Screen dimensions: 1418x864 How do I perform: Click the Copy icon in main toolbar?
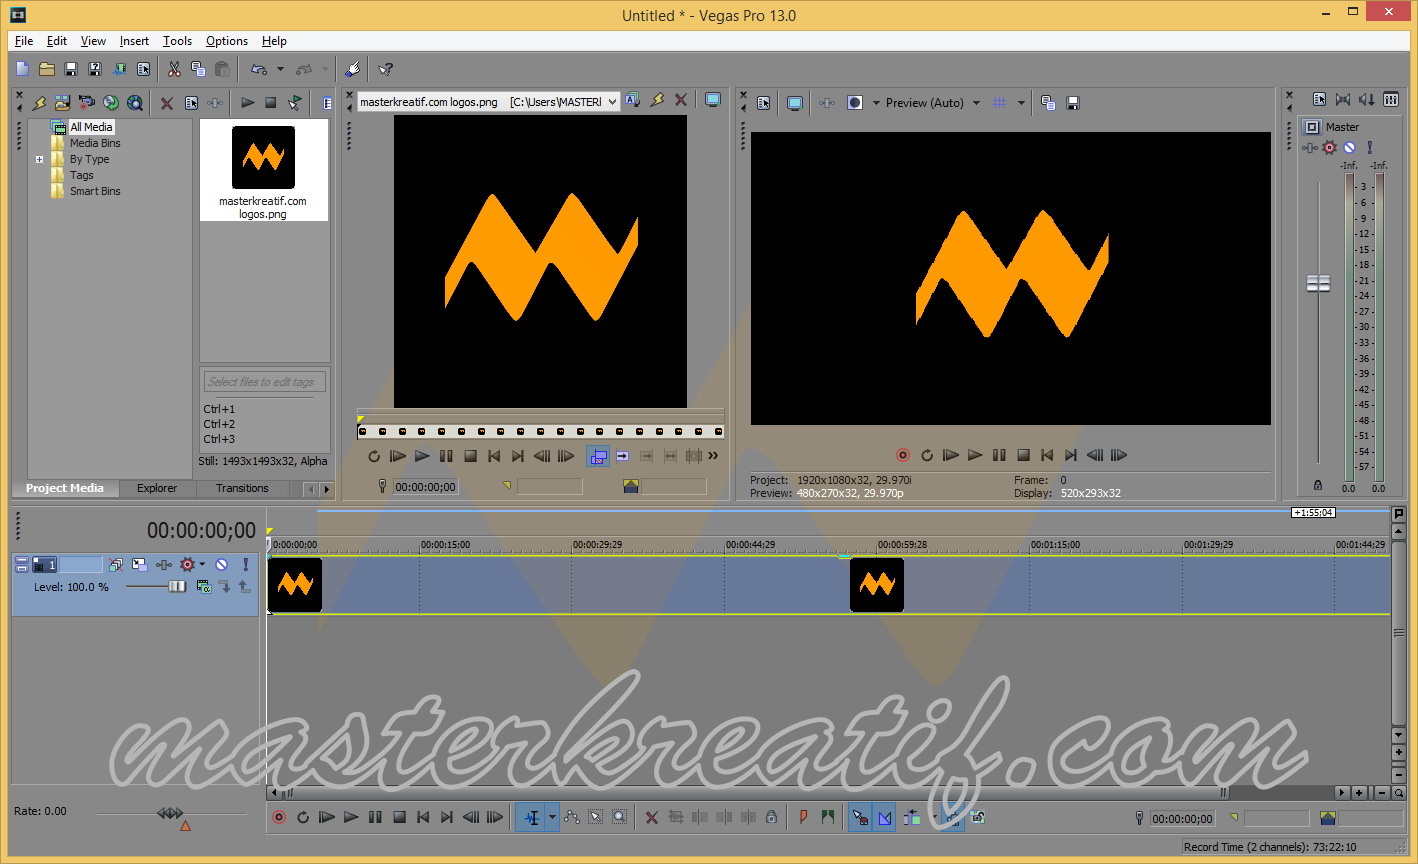click(x=198, y=69)
